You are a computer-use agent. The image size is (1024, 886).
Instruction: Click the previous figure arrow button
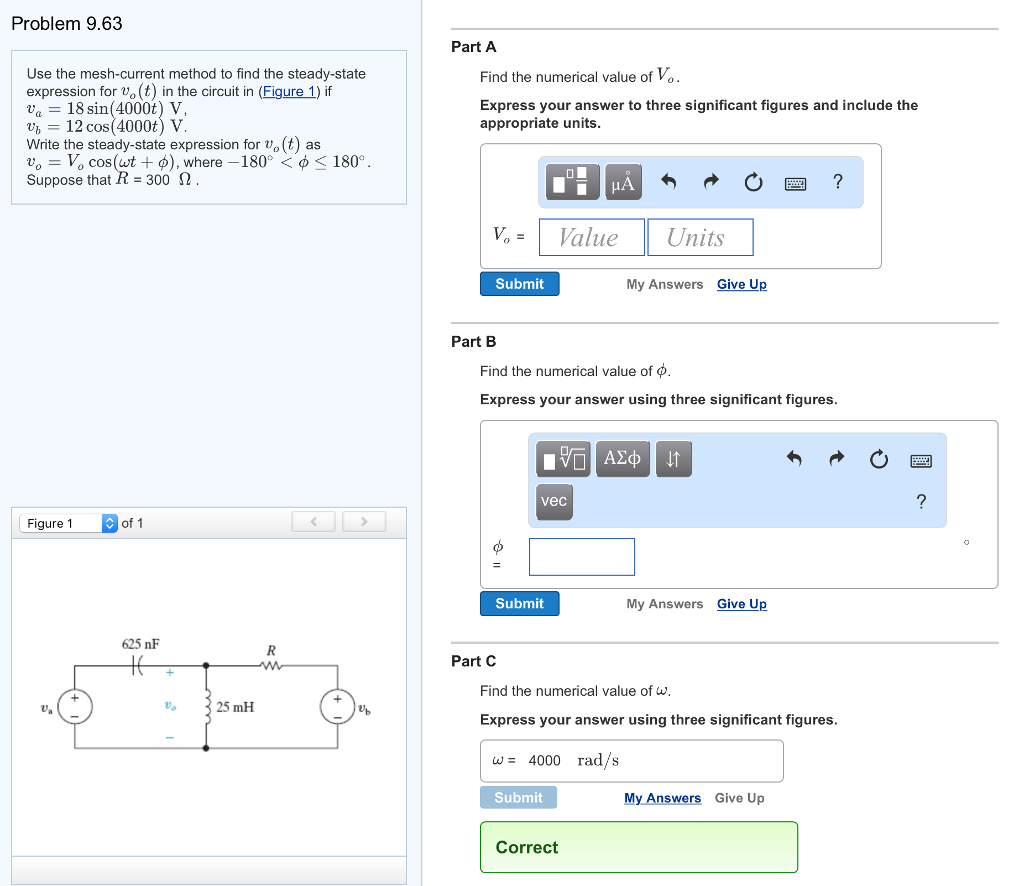point(313,521)
